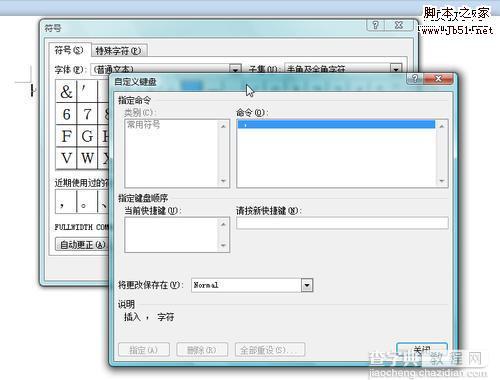Open the 子集 subset dropdown
500x380 pixels.
(x=396, y=69)
